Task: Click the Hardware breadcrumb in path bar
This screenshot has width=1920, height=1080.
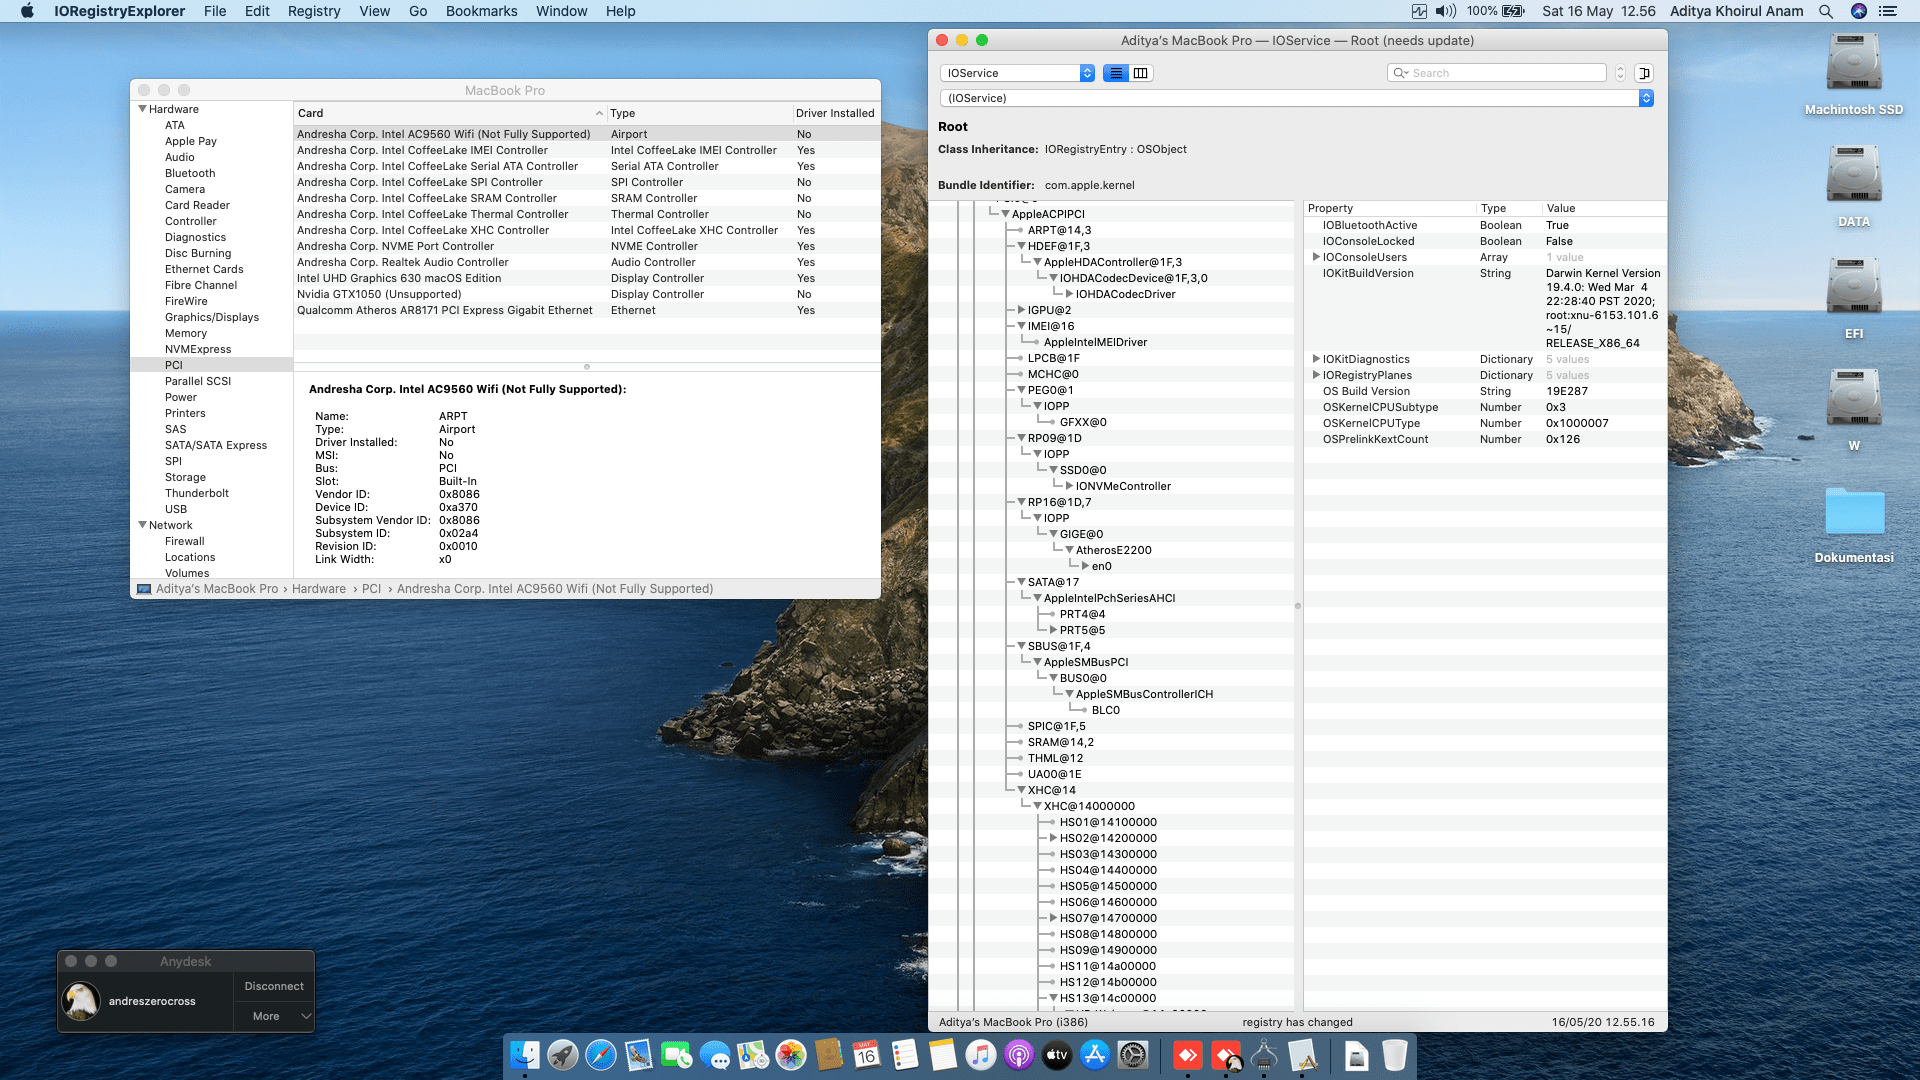Action: coord(319,589)
